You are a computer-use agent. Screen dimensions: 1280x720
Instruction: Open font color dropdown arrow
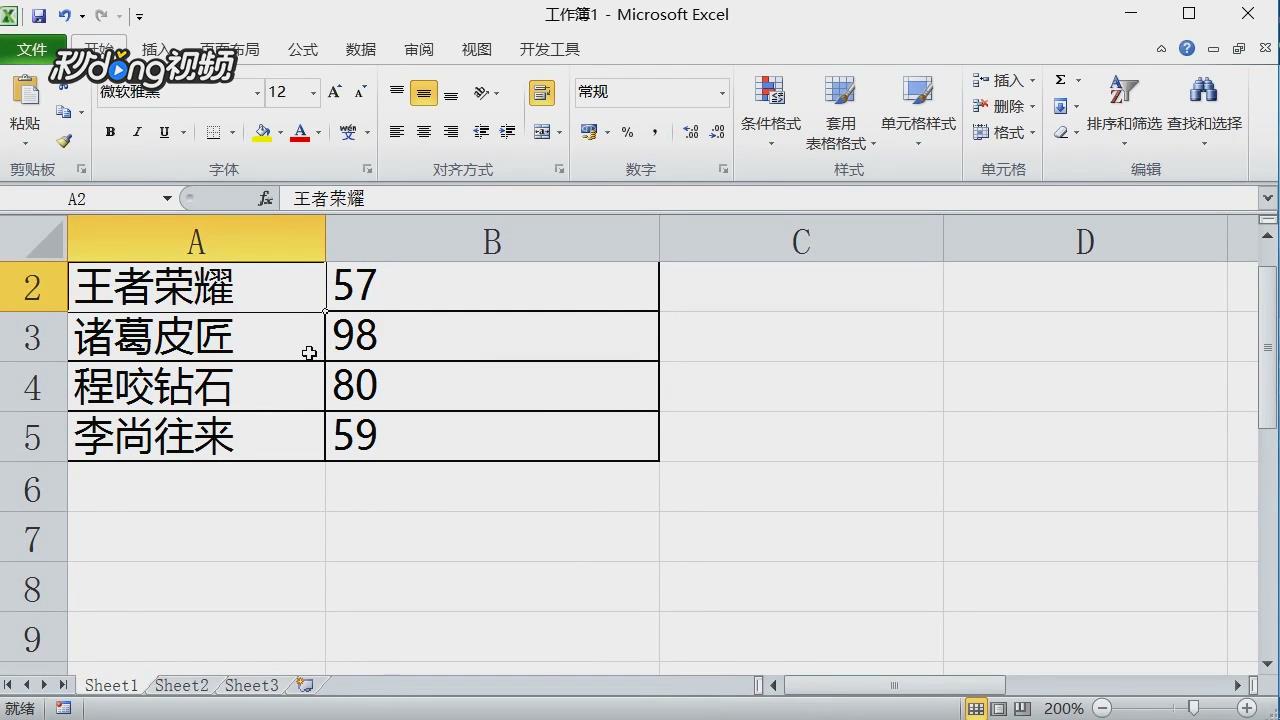coord(318,132)
